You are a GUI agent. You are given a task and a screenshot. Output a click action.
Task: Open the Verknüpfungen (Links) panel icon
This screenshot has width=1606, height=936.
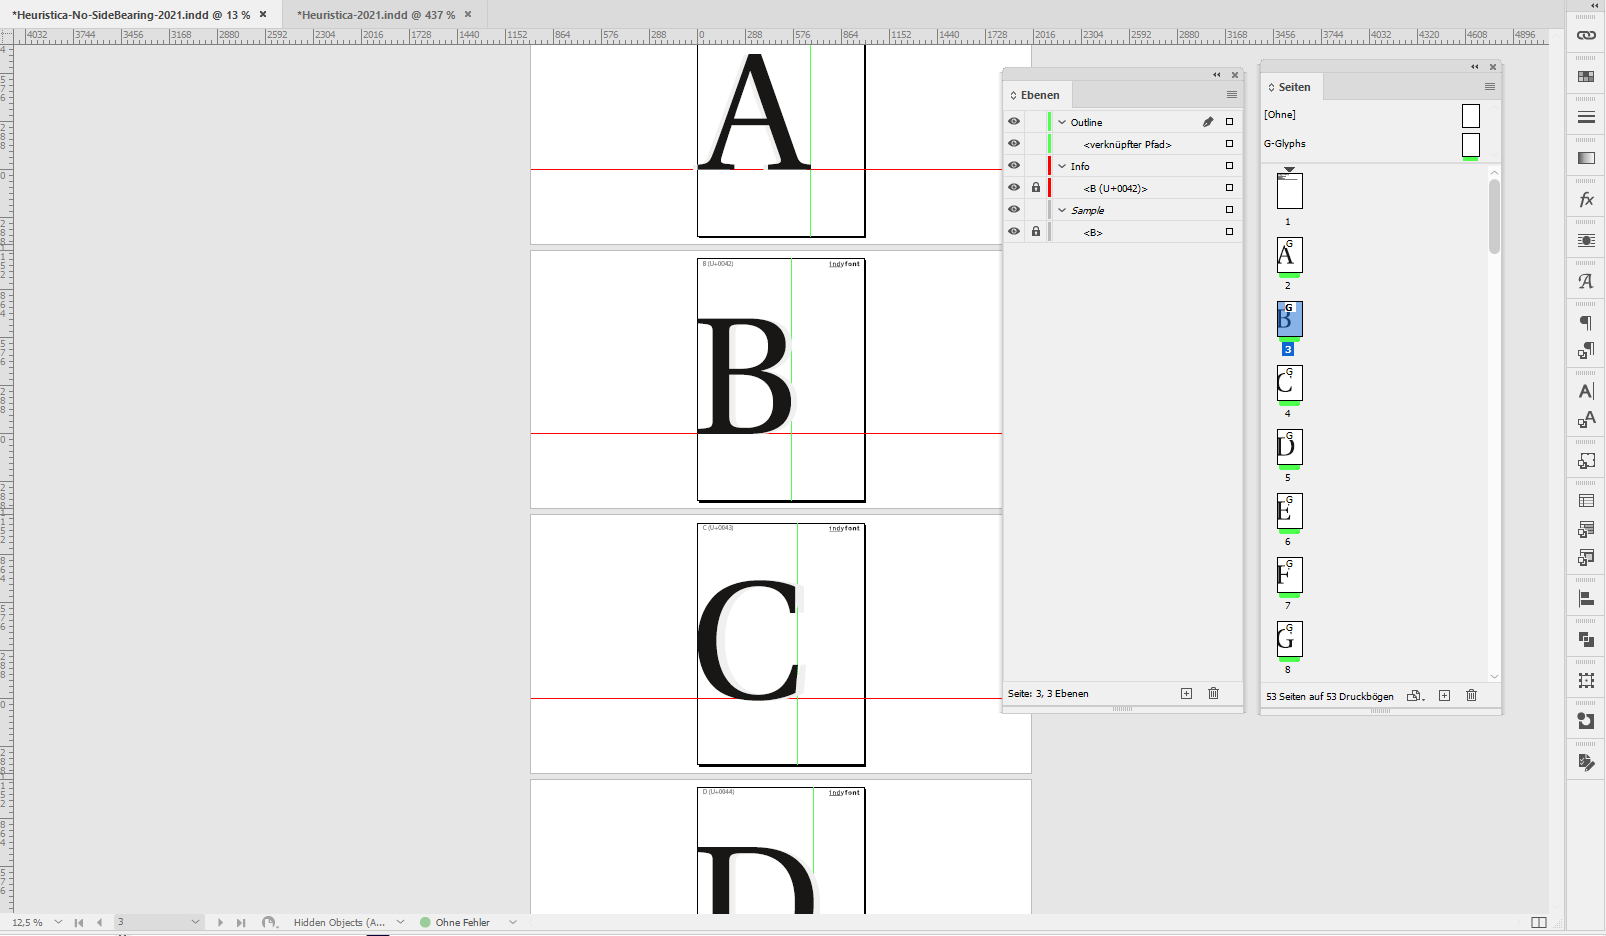coord(1586,36)
